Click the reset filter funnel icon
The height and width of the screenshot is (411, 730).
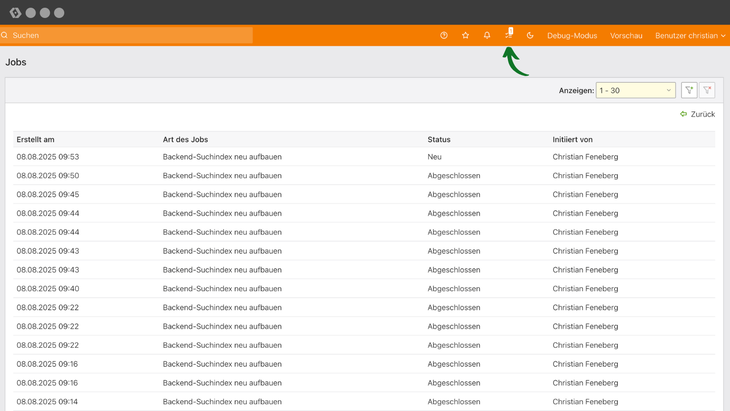(x=707, y=90)
